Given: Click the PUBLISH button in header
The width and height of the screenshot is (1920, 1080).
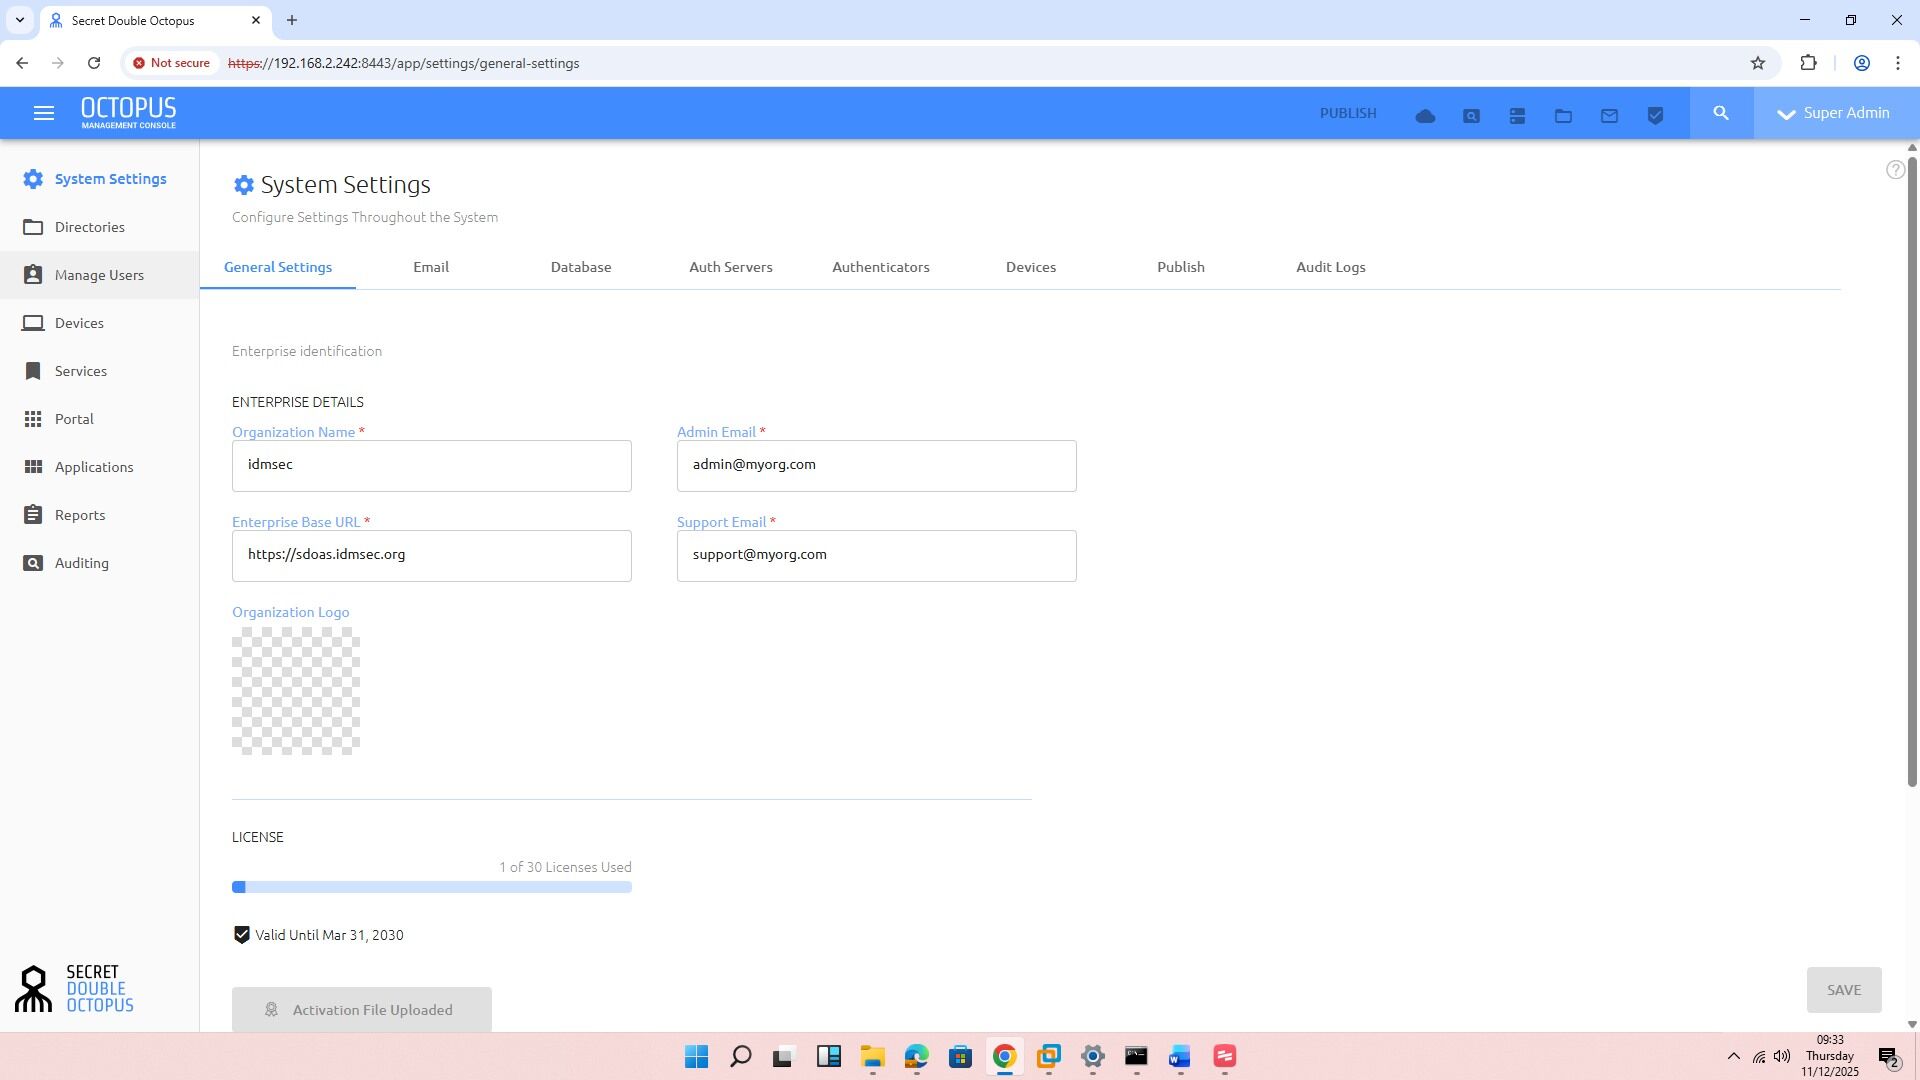Looking at the screenshot, I should pos(1348,113).
